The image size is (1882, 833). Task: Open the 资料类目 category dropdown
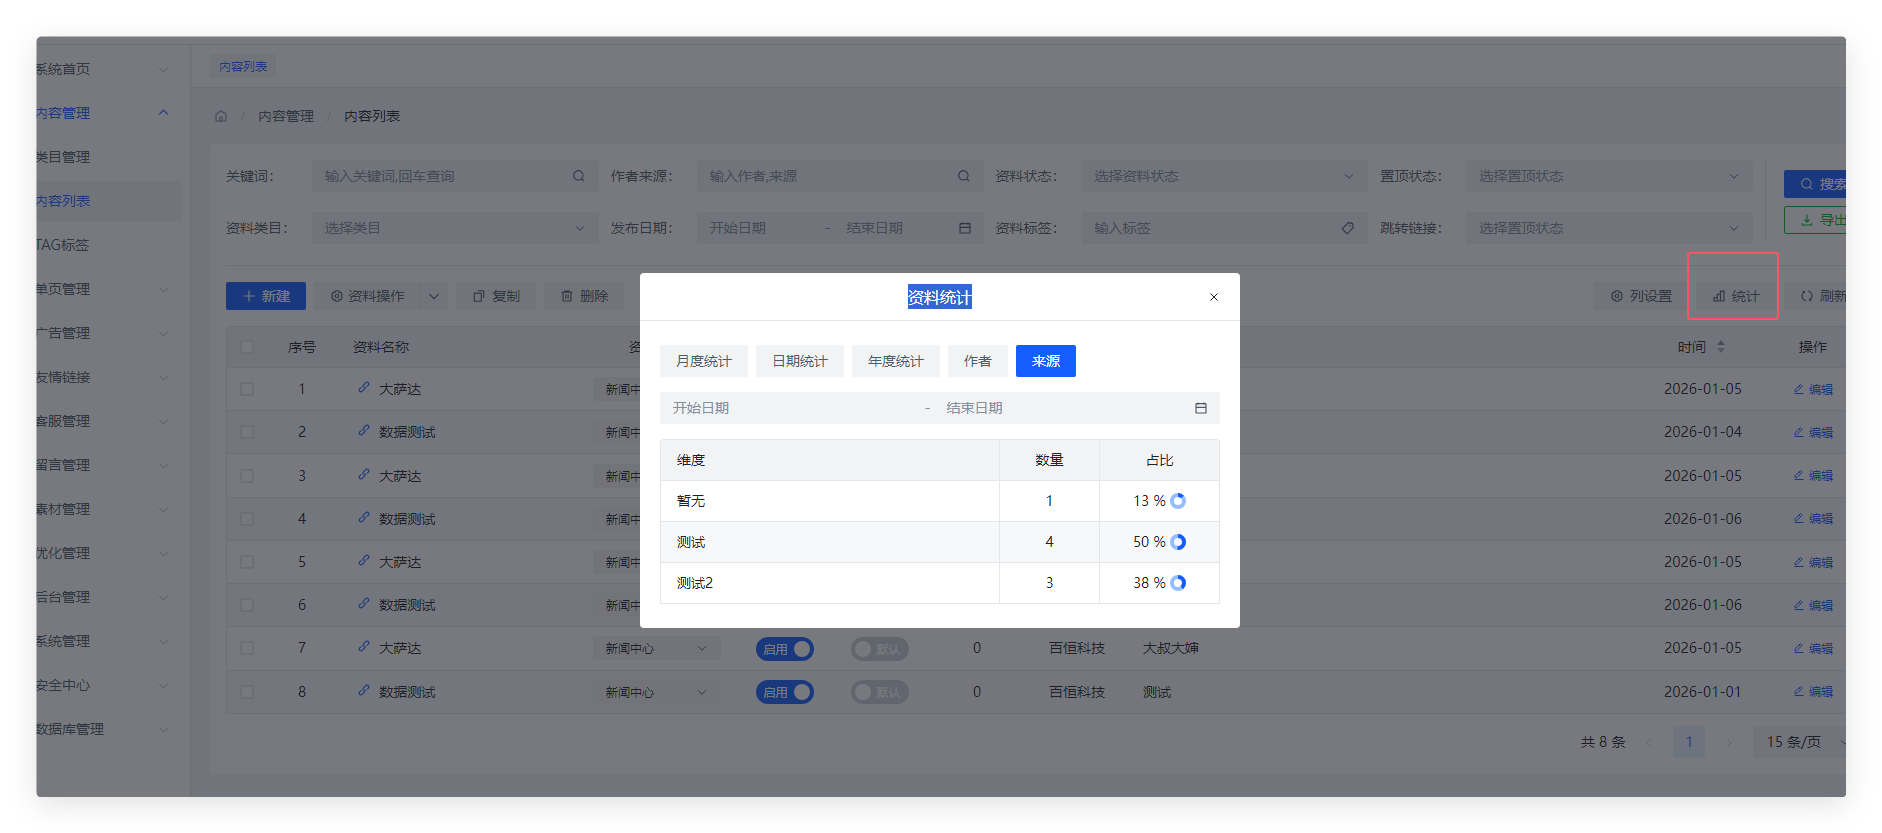(454, 228)
